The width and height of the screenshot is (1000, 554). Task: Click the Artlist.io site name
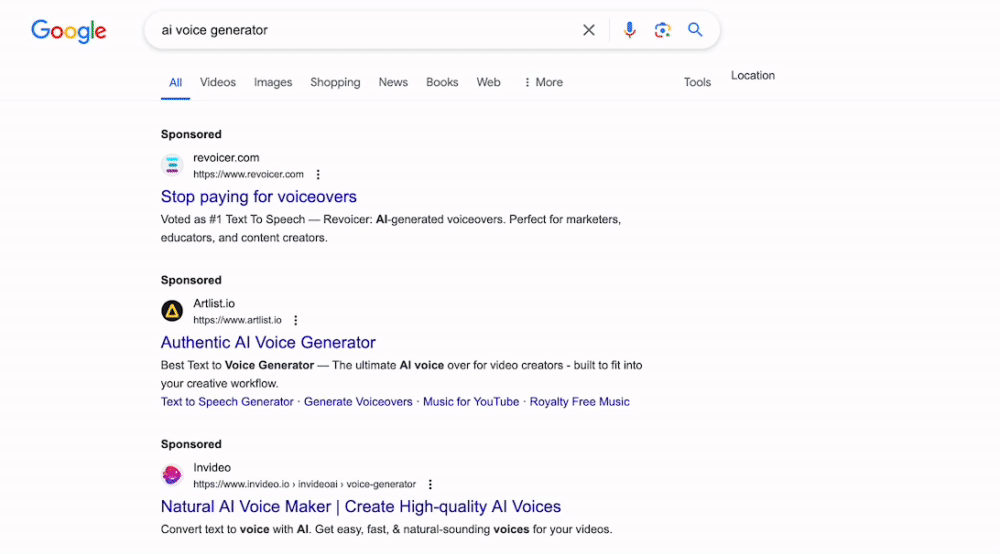pyautogui.click(x=214, y=303)
